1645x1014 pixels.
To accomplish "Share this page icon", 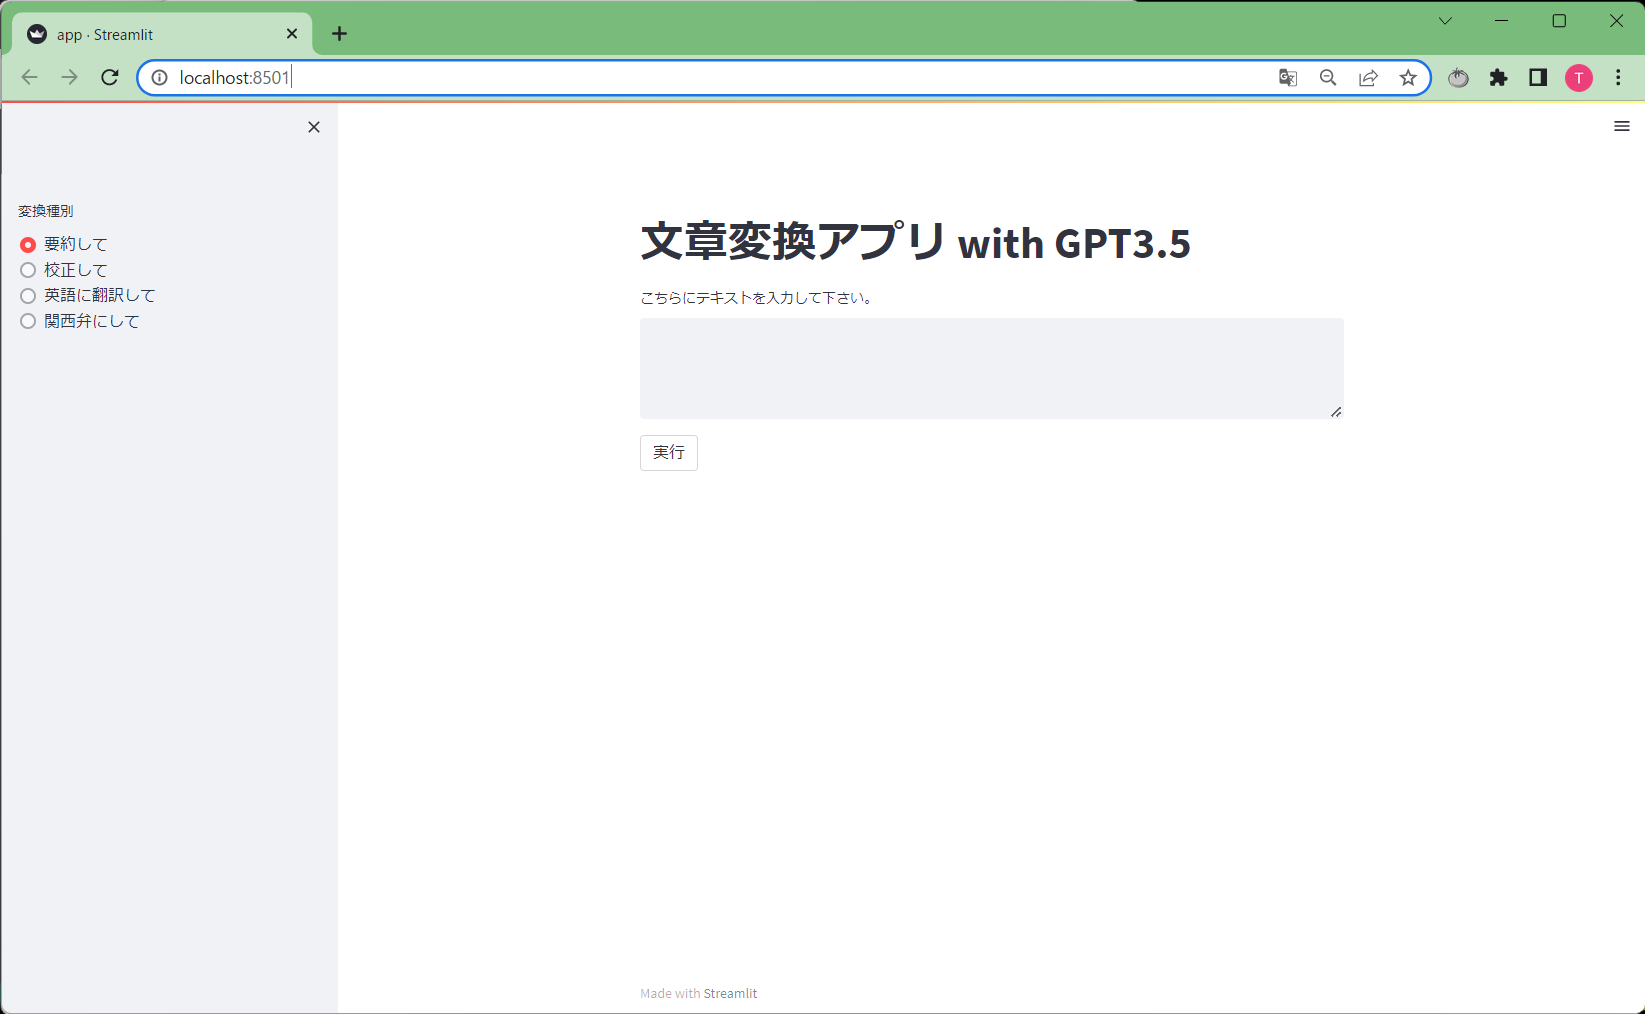I will coord(1368,77).
